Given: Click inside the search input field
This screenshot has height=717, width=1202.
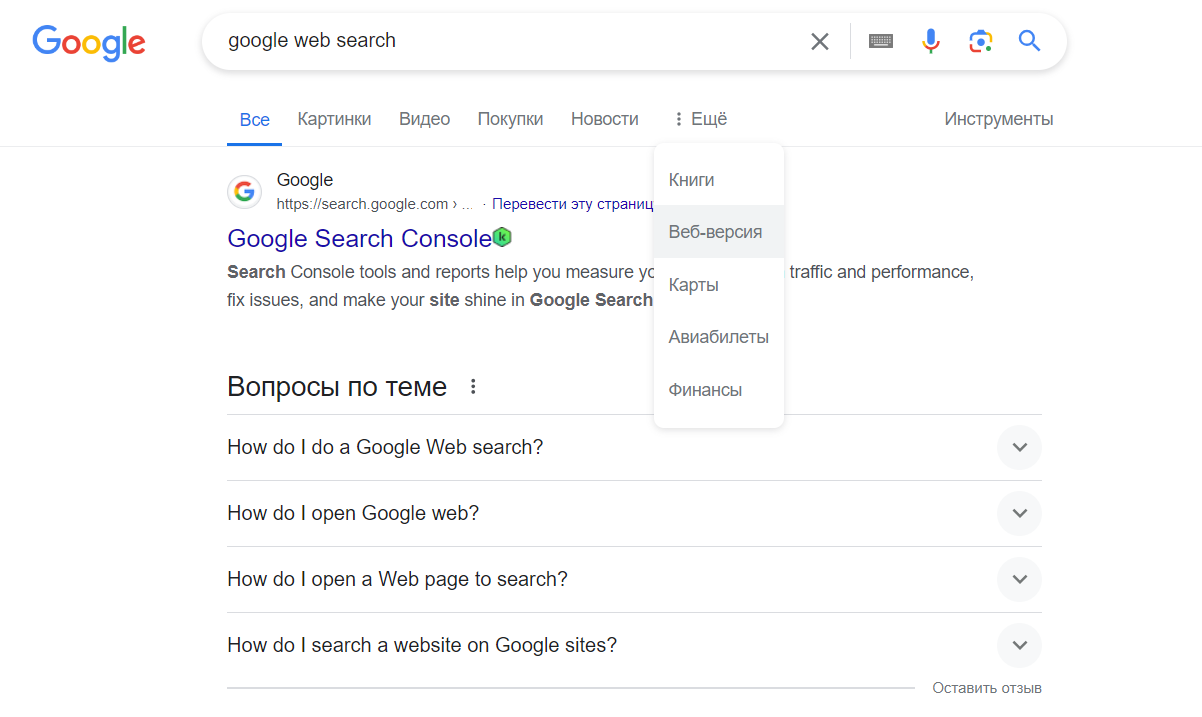Looking at the screenshot, I should click(x=500, y=41).
